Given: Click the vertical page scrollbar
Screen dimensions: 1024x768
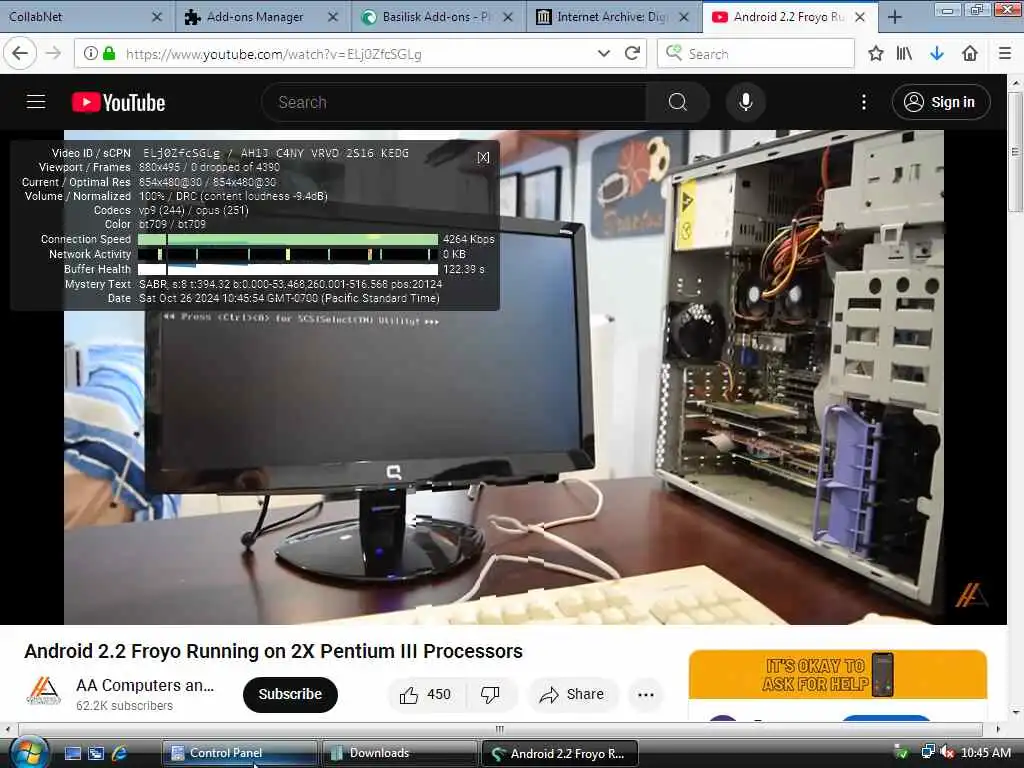Looking at the screenshot, I should (1015, 152).
